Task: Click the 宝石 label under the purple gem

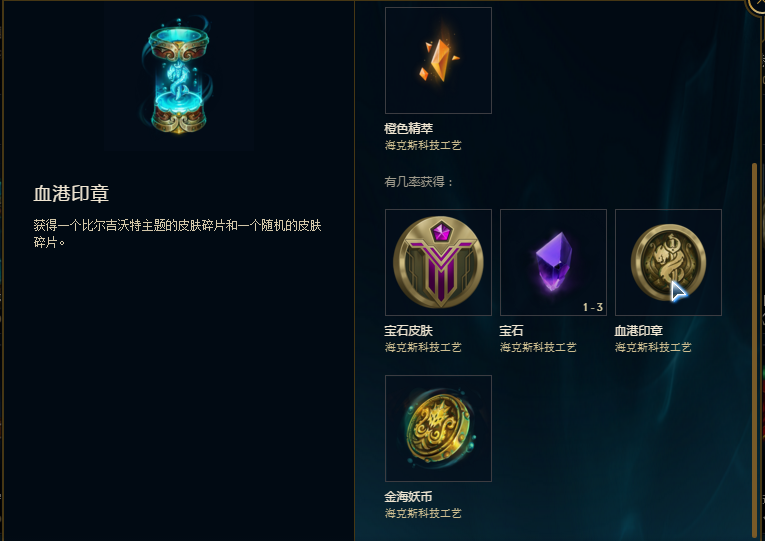Action: tap(511, 331)
